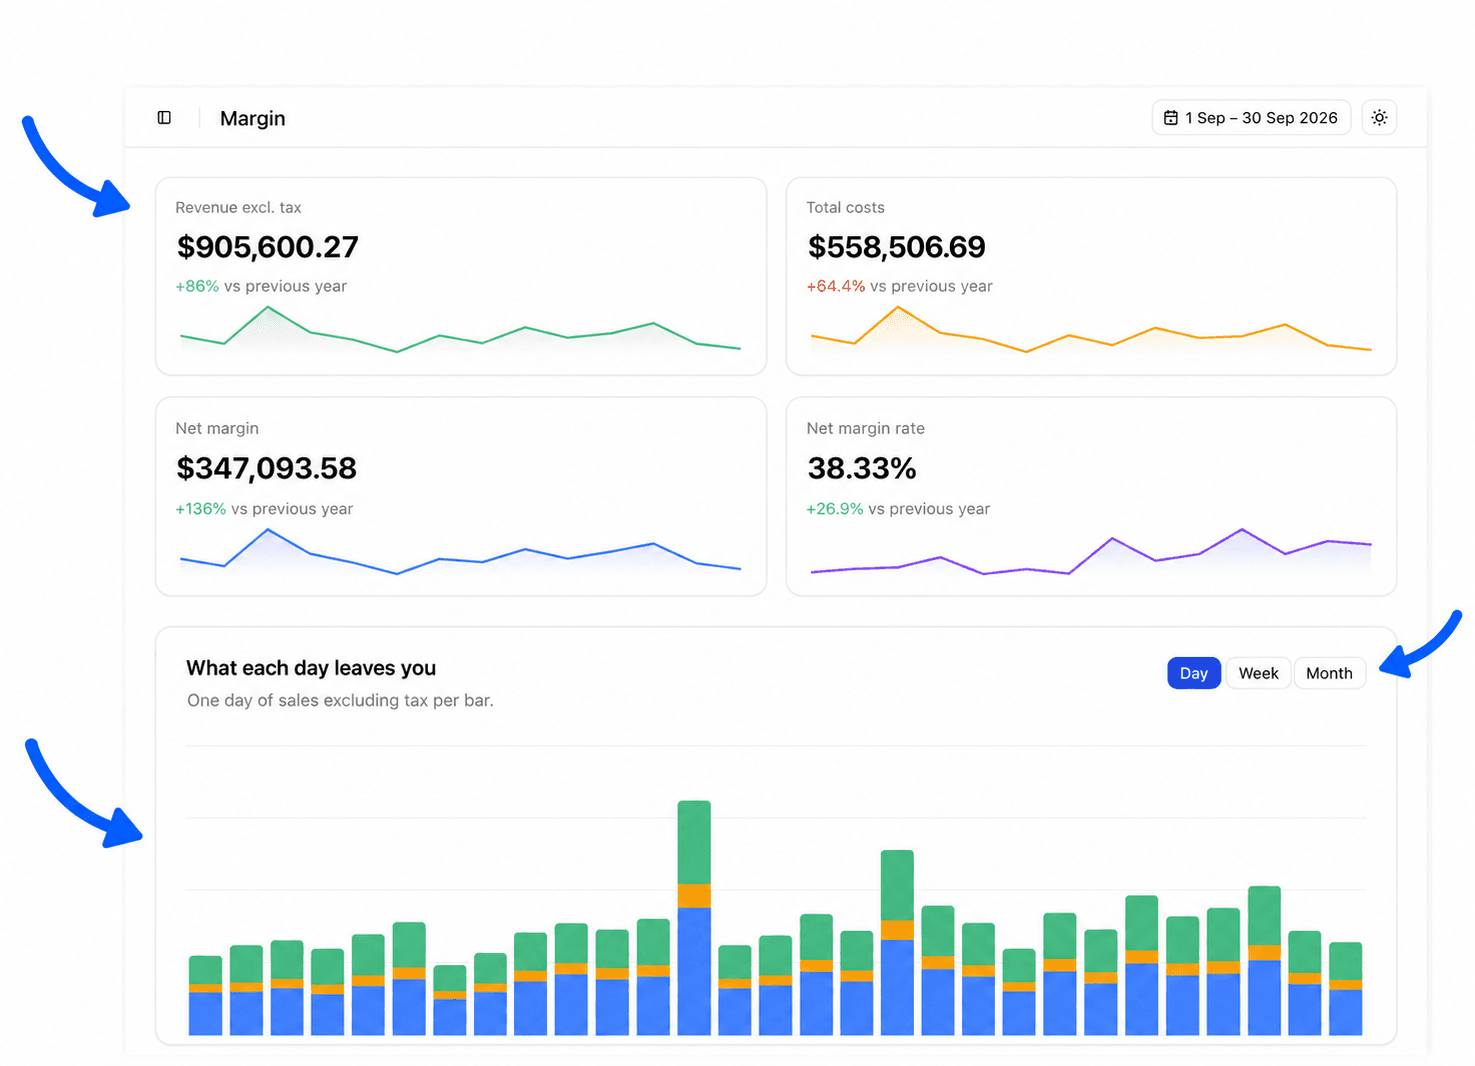The height and width of the screenshot is (1066, 1475).
Task: Switch theme with the sun icon
Action: (x=1379, y=118)
